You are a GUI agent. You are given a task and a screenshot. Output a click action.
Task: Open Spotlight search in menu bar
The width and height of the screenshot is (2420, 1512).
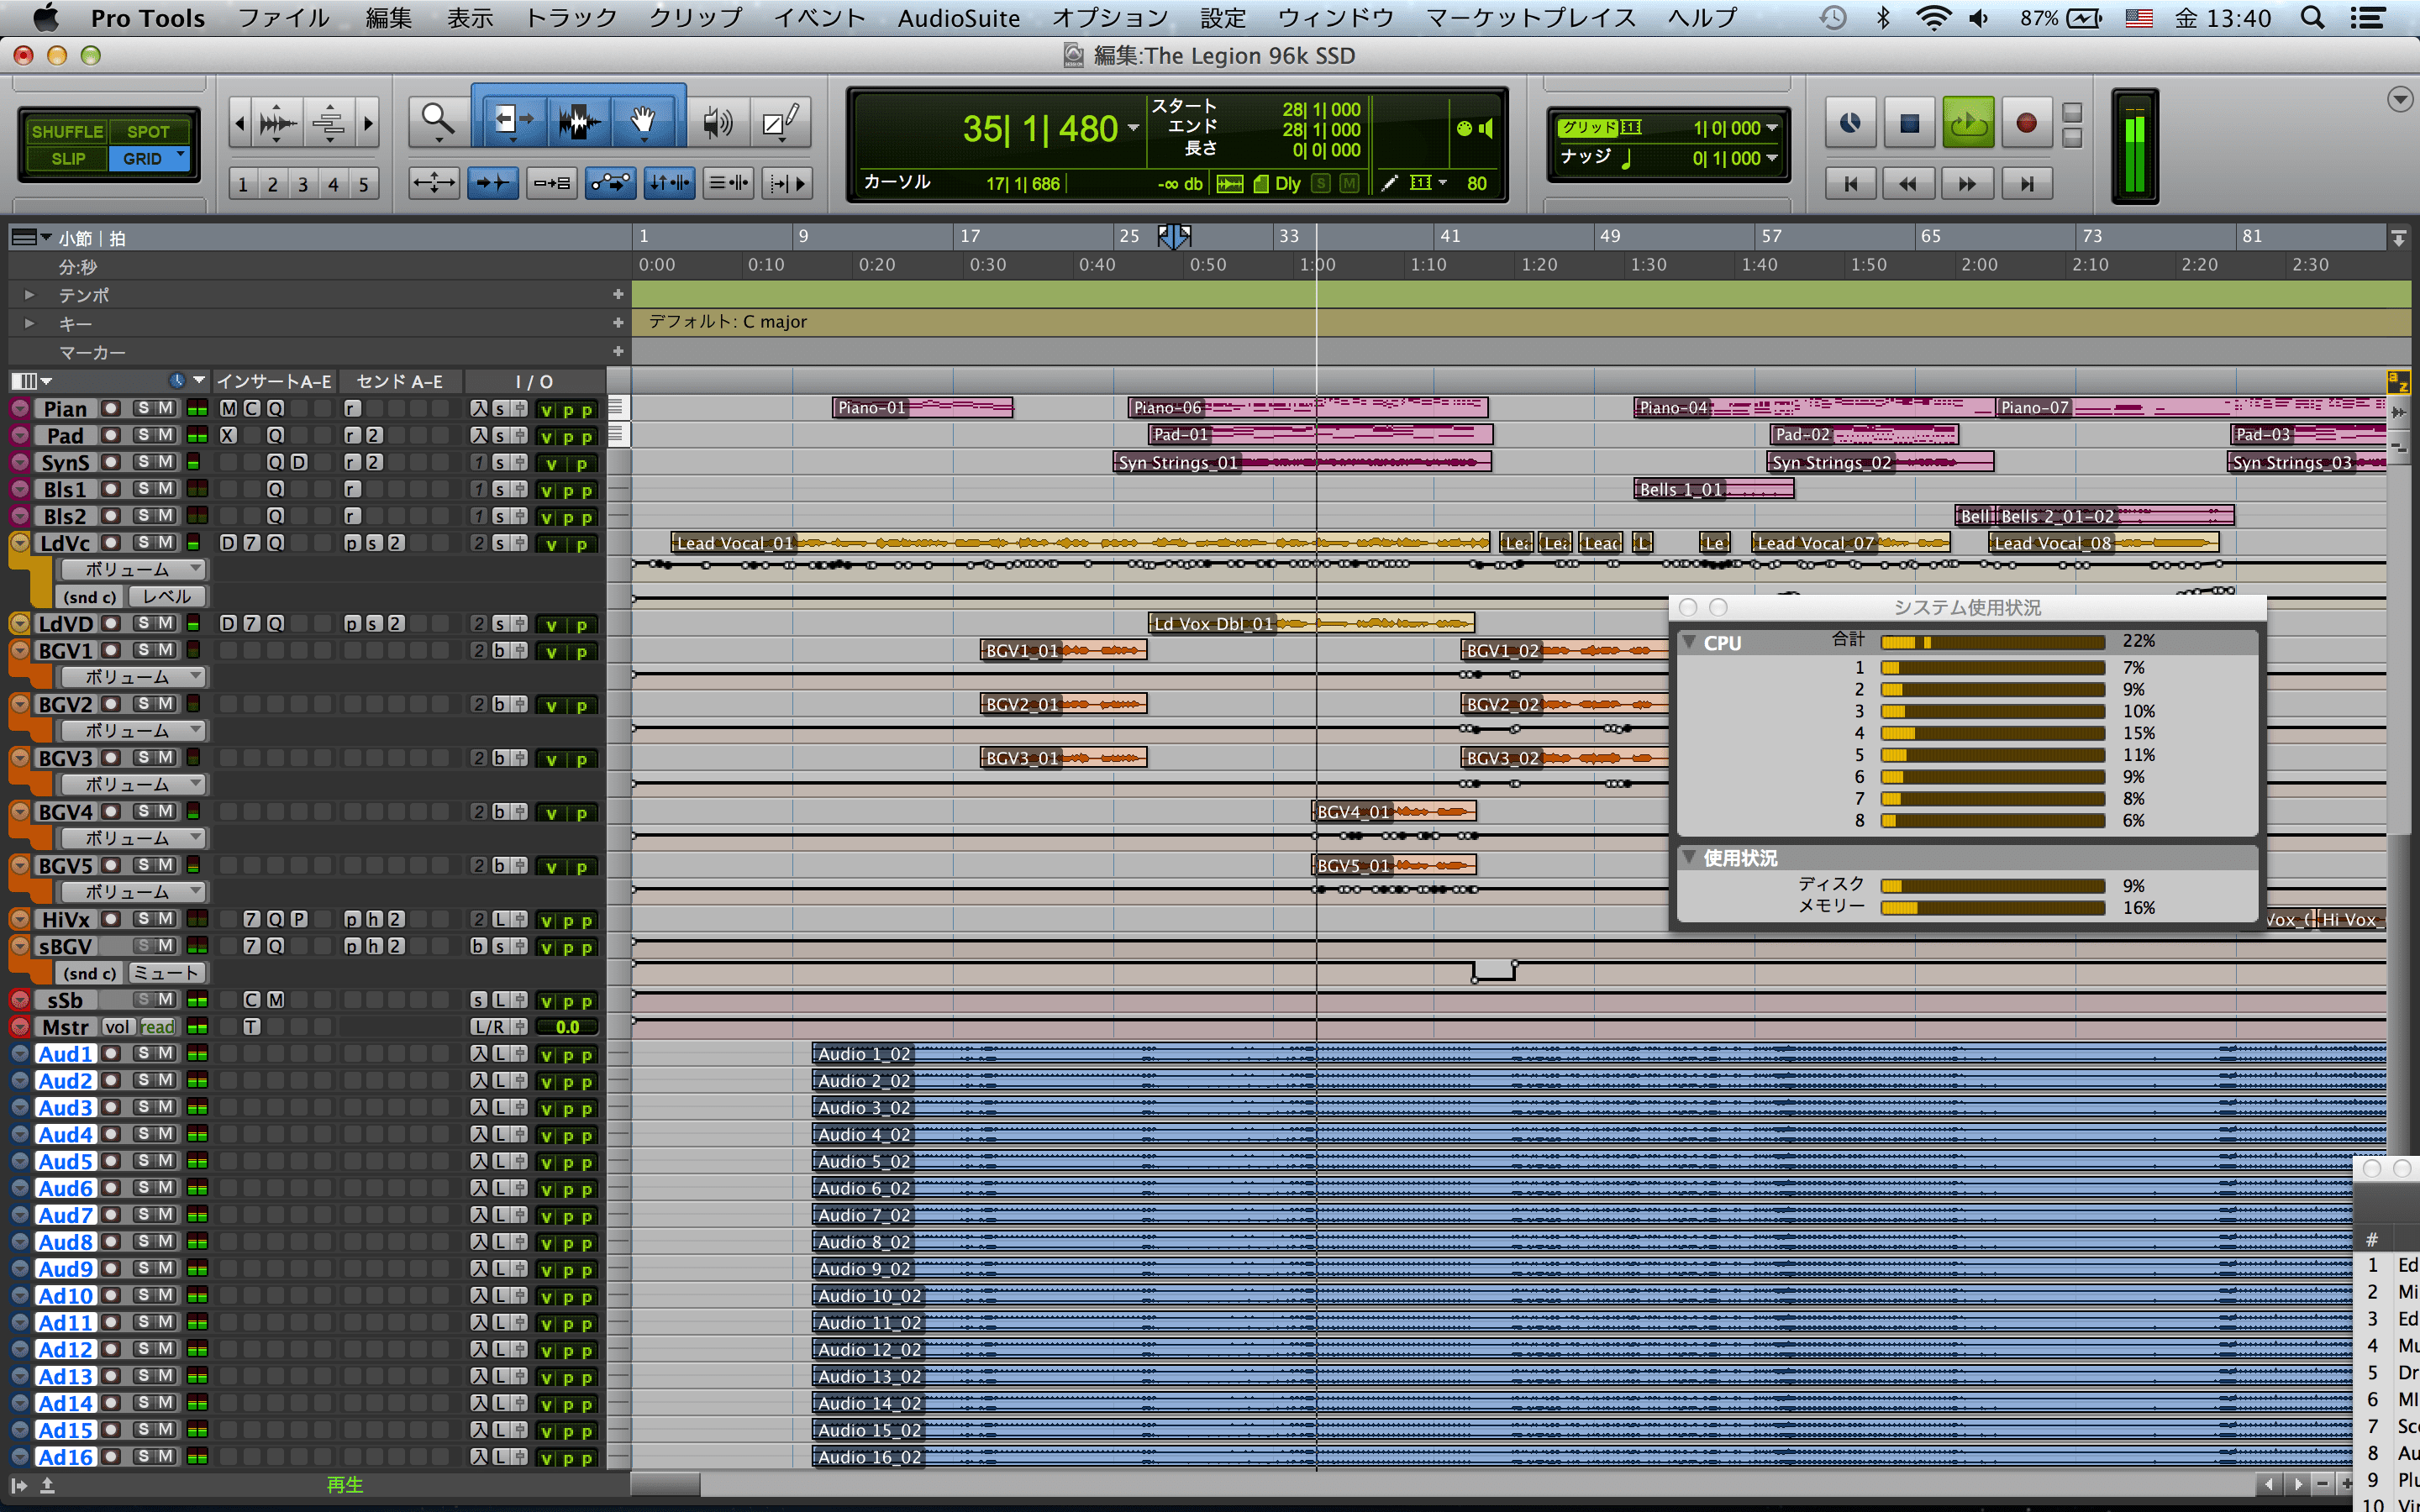[2312, 18]
